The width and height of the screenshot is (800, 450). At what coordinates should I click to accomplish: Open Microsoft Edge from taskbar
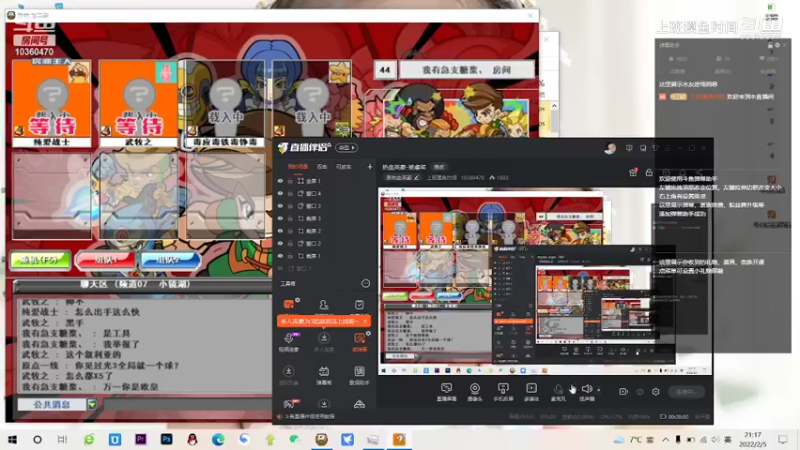pyautogui.click(x=218, y=439)
